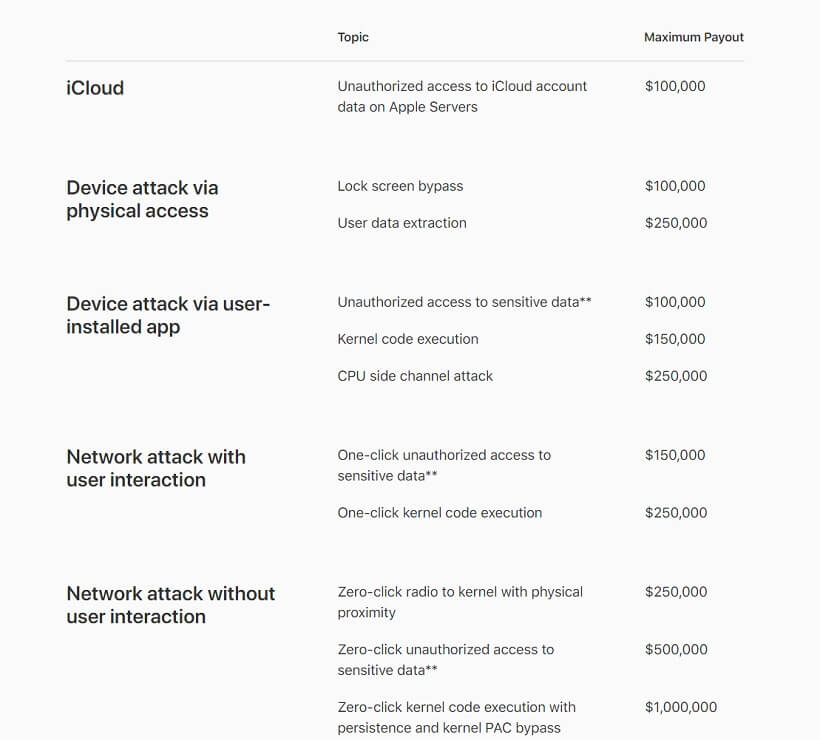Click the $500,000 payout value
Screen dimensions: 820x740
click(x=675, y=650)
